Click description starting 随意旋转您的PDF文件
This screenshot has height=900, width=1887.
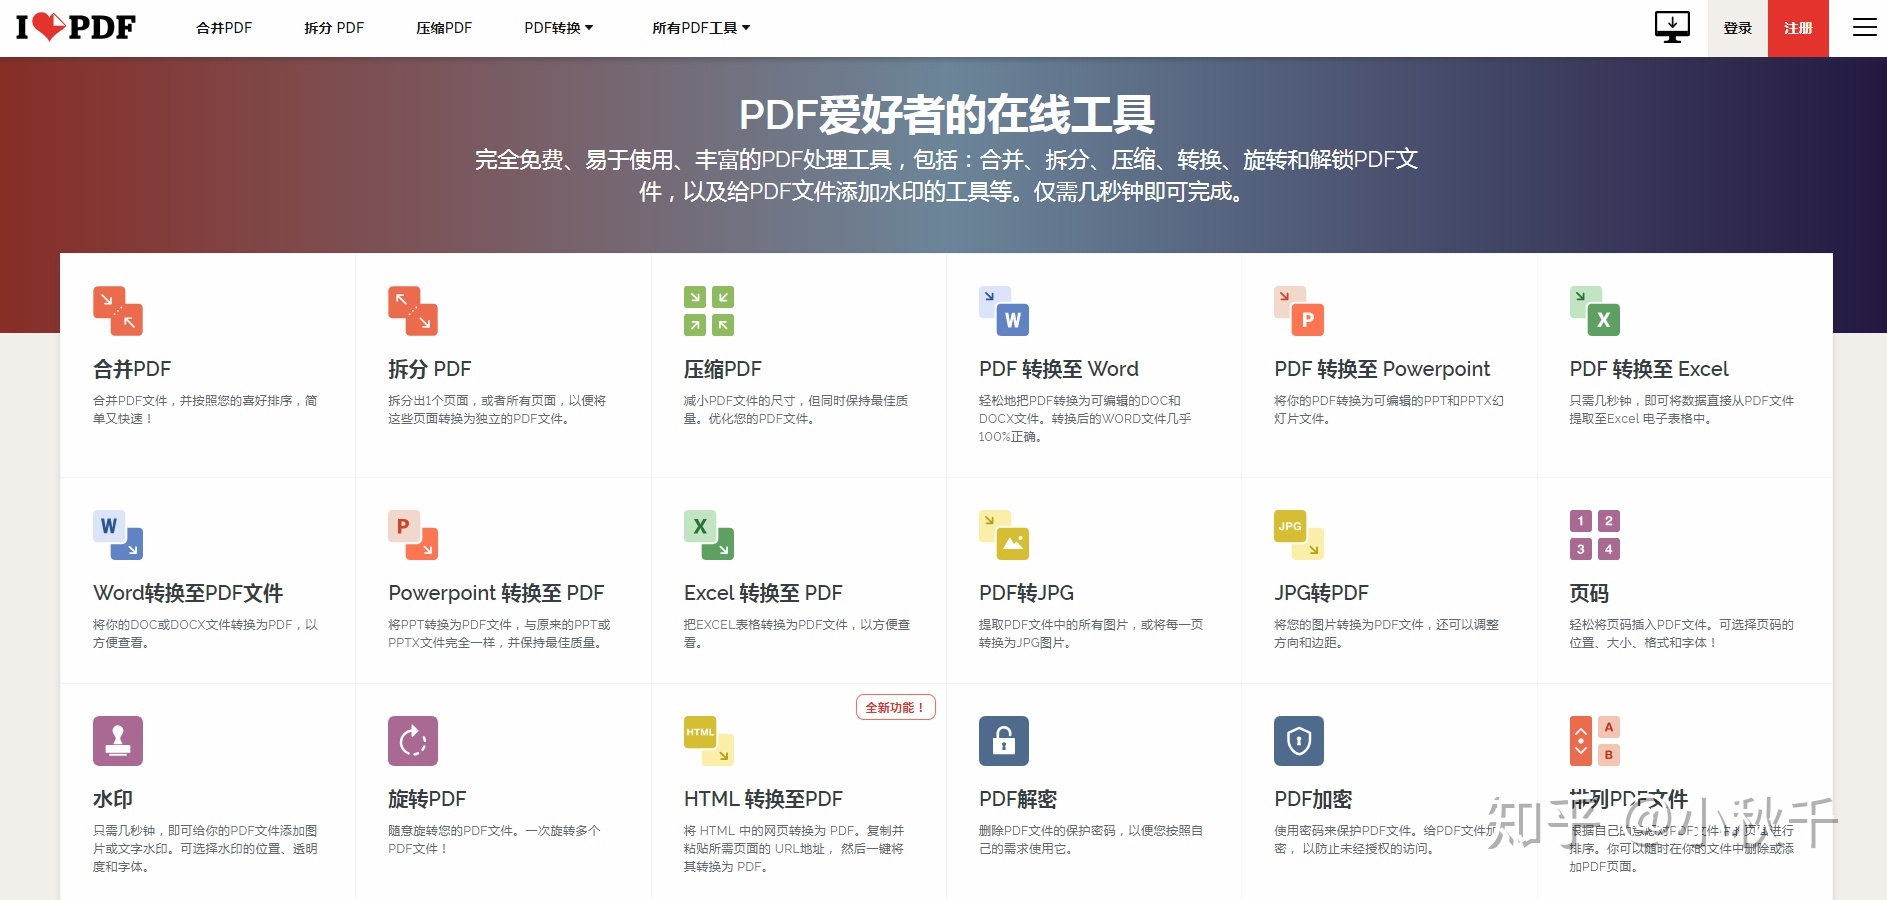[x=494, y=839]
